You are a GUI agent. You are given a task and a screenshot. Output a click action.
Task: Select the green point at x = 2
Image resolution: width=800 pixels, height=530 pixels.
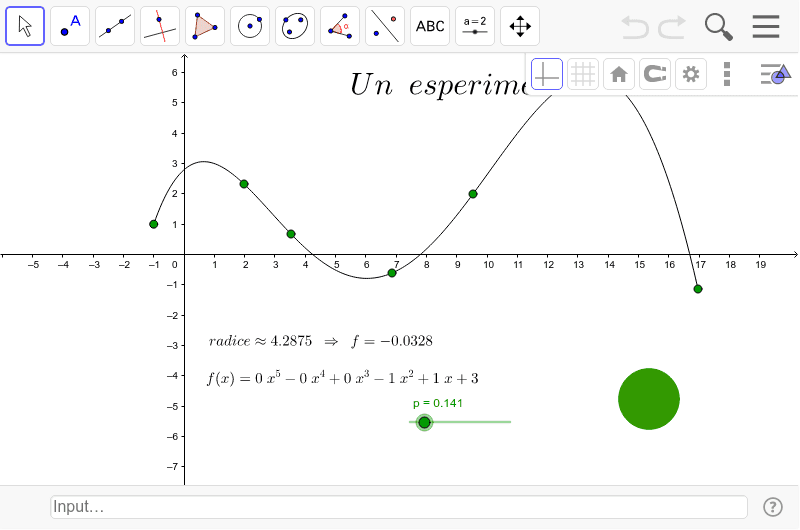point(244,184)
